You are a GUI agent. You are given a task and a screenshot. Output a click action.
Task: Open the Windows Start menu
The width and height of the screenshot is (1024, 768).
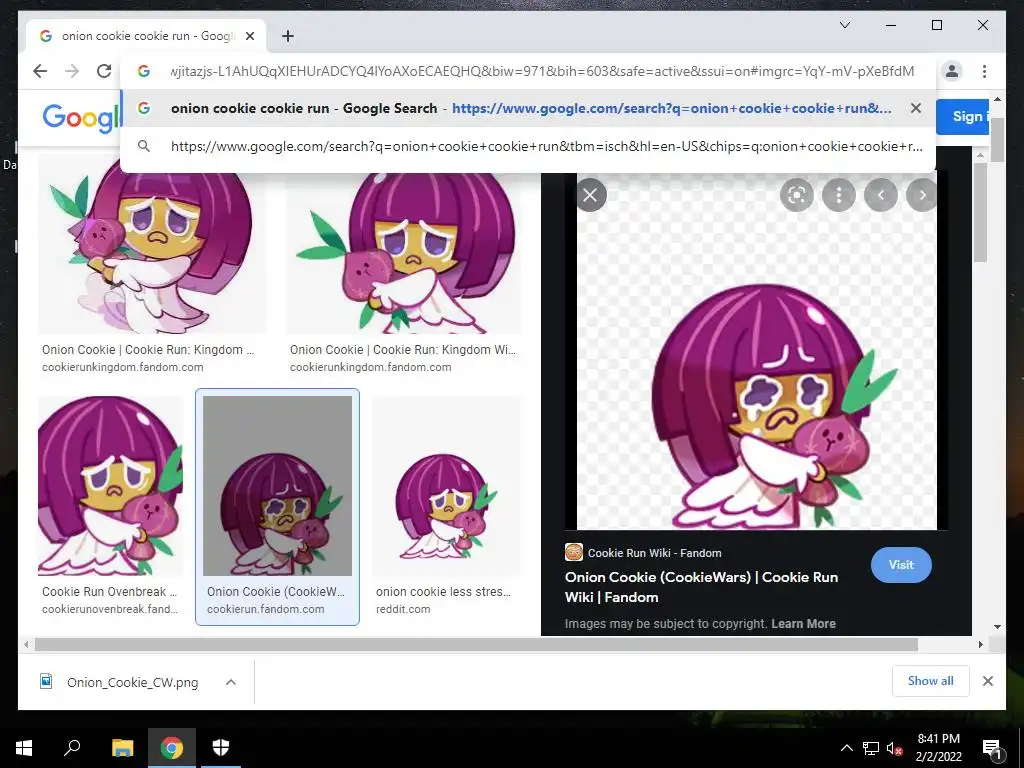pyautogui.click(x=24, y=748)
